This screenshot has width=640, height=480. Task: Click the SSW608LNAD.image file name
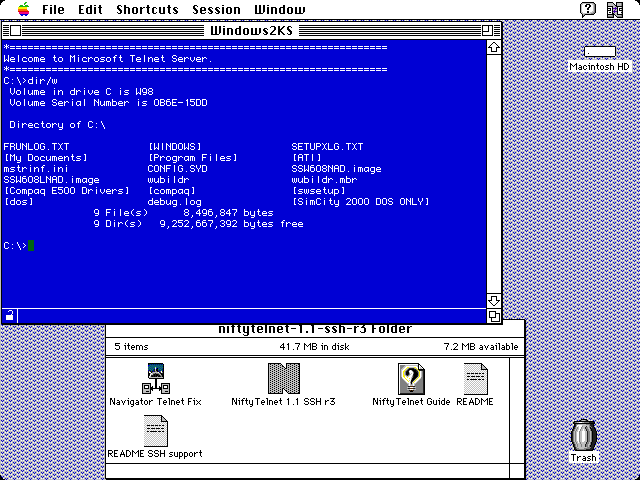pos(51,180)
